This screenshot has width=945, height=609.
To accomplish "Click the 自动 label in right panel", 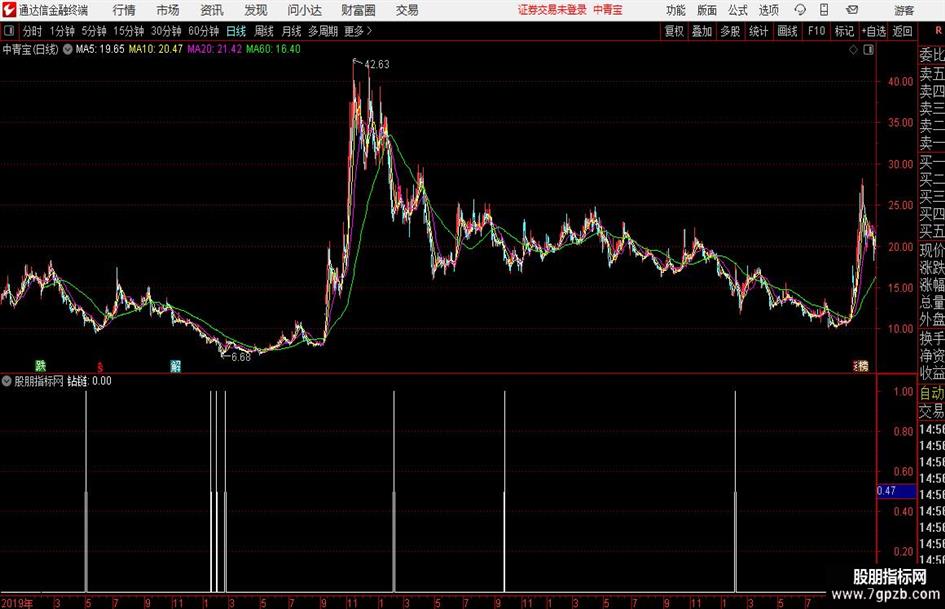I will pos(932,393).
